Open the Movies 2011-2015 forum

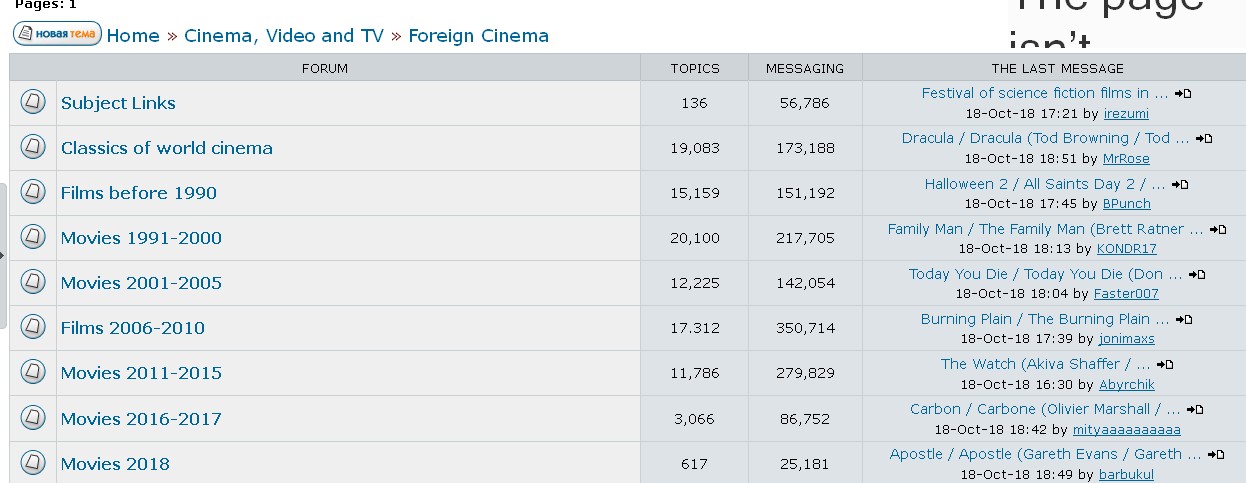141,373
